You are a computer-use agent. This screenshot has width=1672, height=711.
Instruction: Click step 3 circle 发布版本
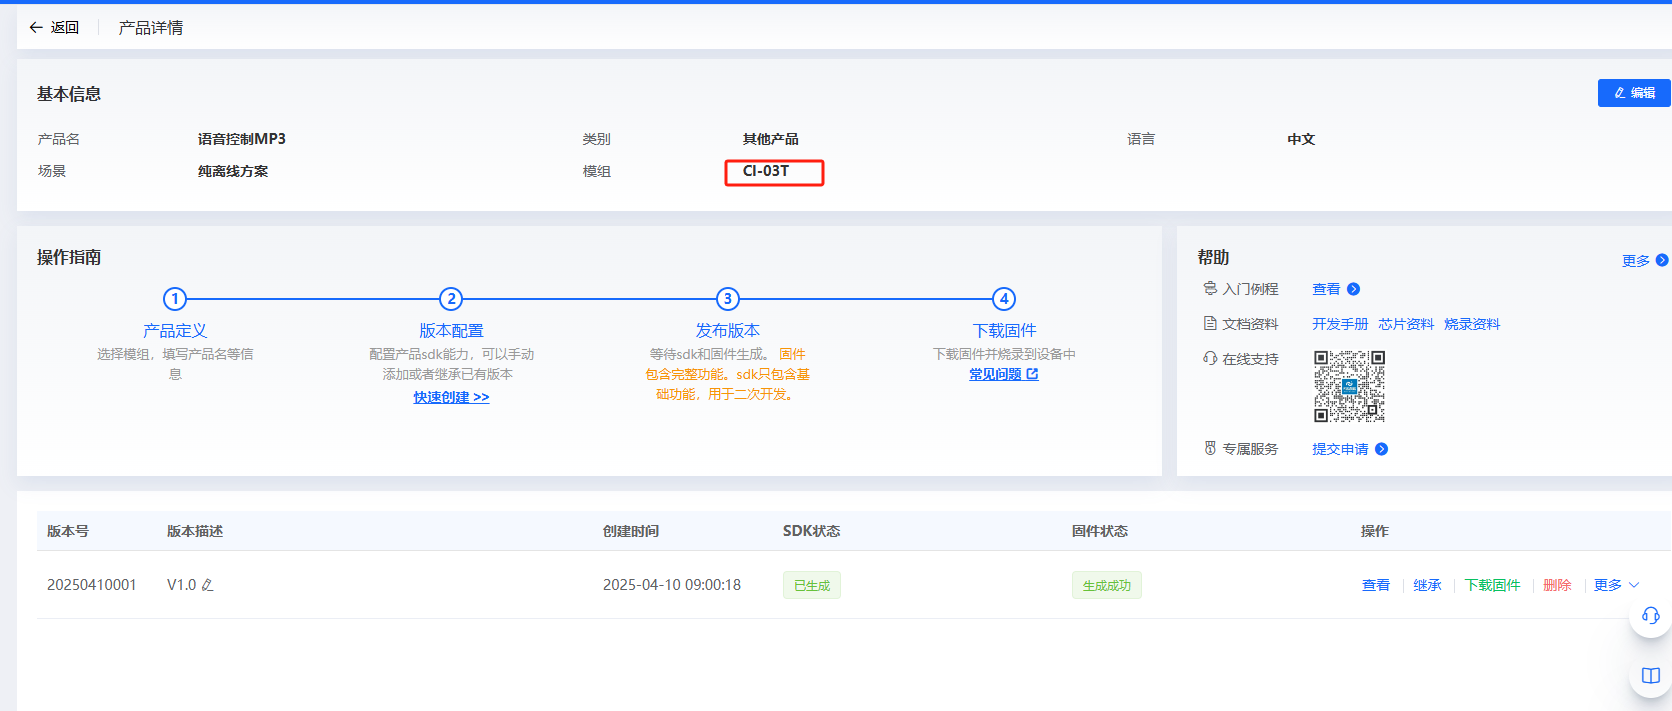click(x=728, y=299)
